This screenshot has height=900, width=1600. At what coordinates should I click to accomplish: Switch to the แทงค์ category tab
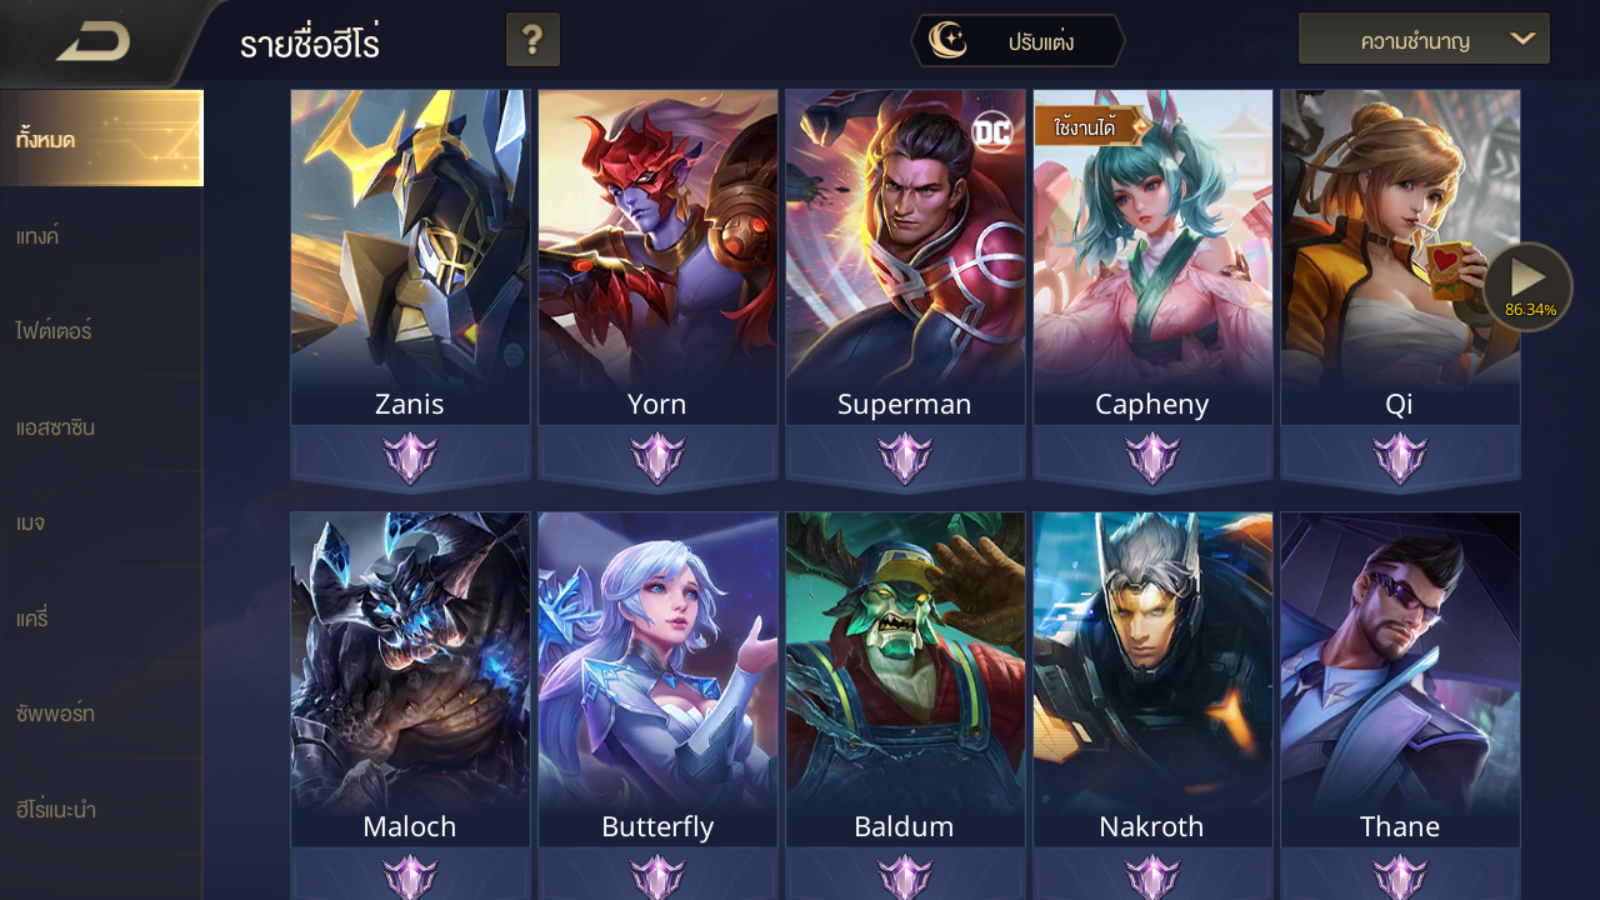click(x=101, y=236)
